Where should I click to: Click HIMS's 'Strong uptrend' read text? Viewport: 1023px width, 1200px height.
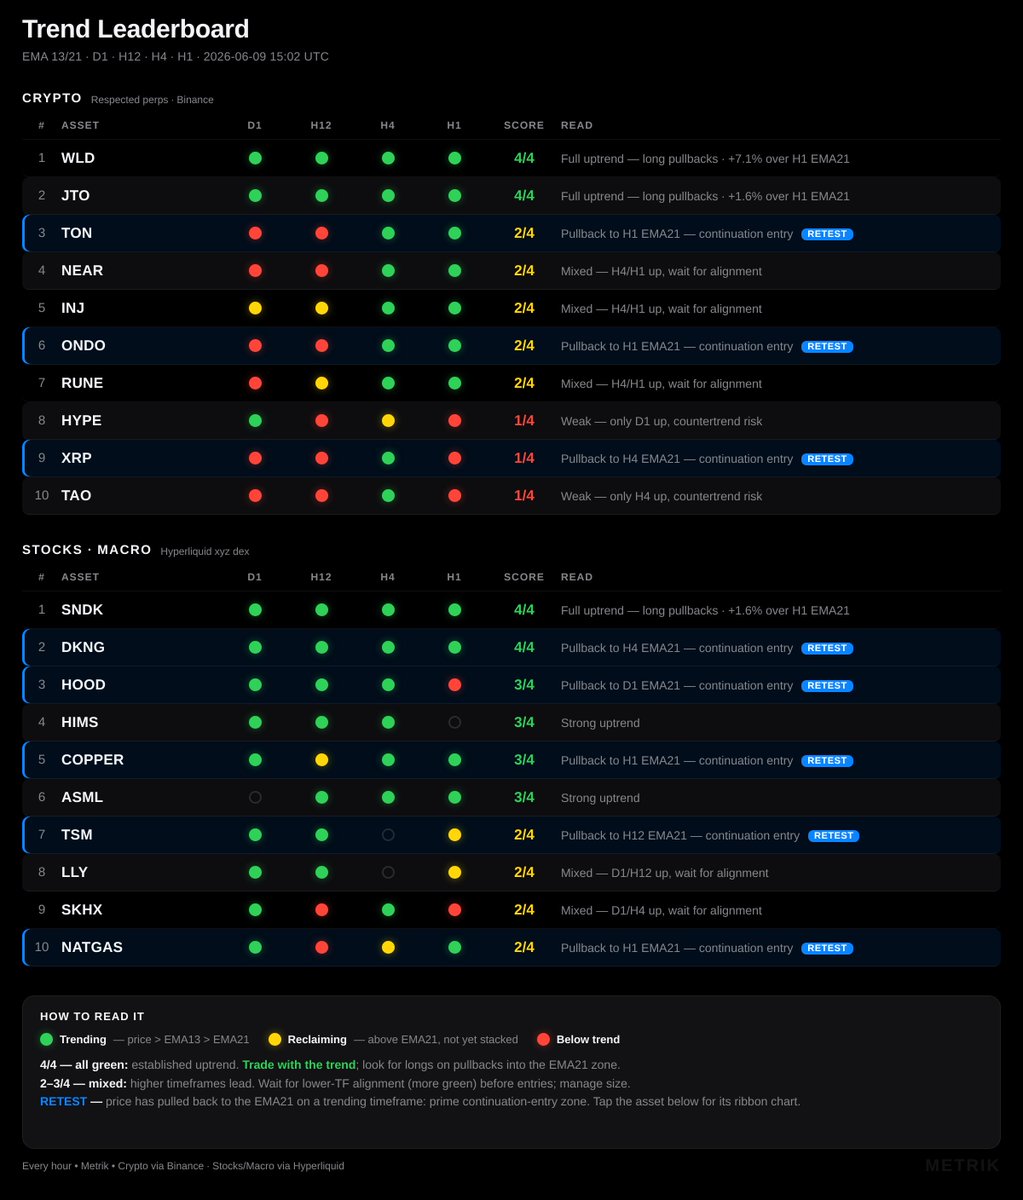pos(600,723)
